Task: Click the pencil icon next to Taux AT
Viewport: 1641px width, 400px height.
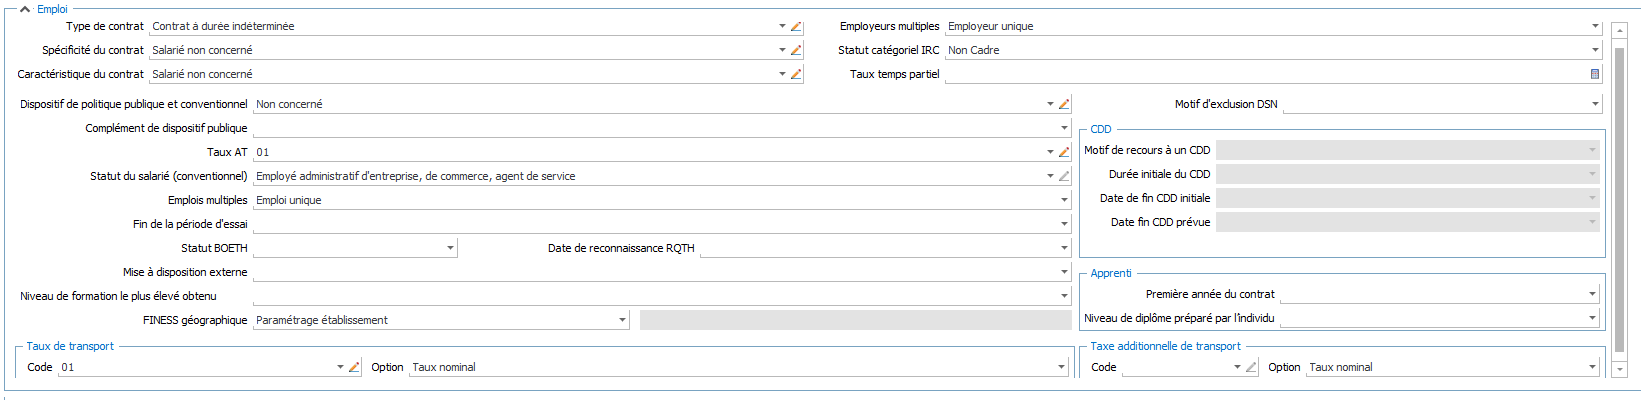Action: 1064,152
